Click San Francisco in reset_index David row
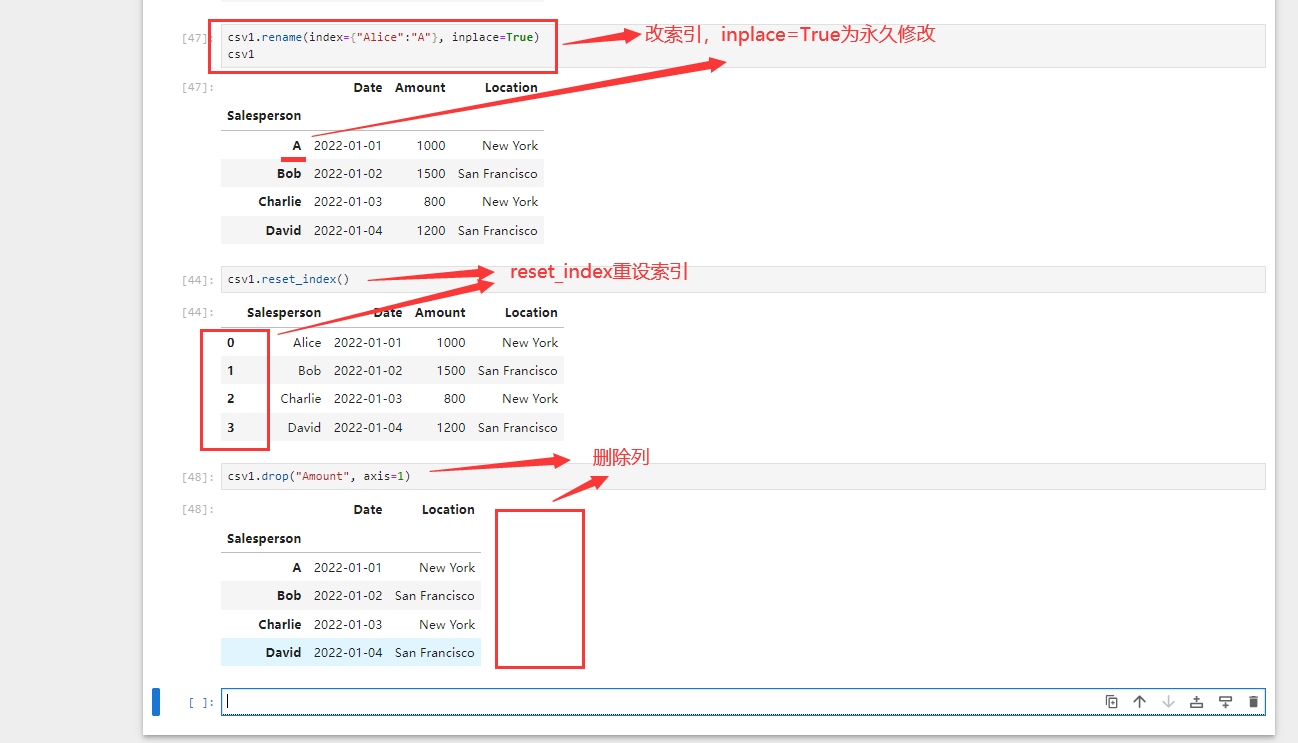The width and height of the screenshot is (1298, 743). pos(518,427)
